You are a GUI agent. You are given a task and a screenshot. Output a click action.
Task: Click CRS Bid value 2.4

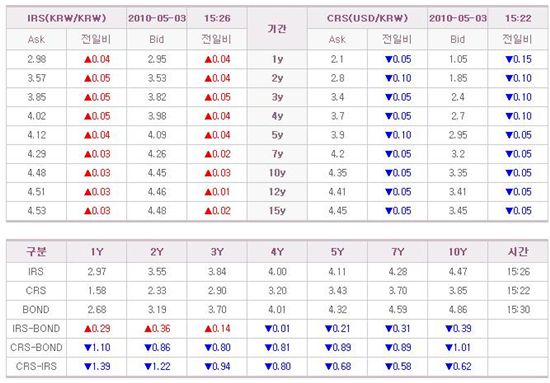pyautogui.click(x=458, y=97)
